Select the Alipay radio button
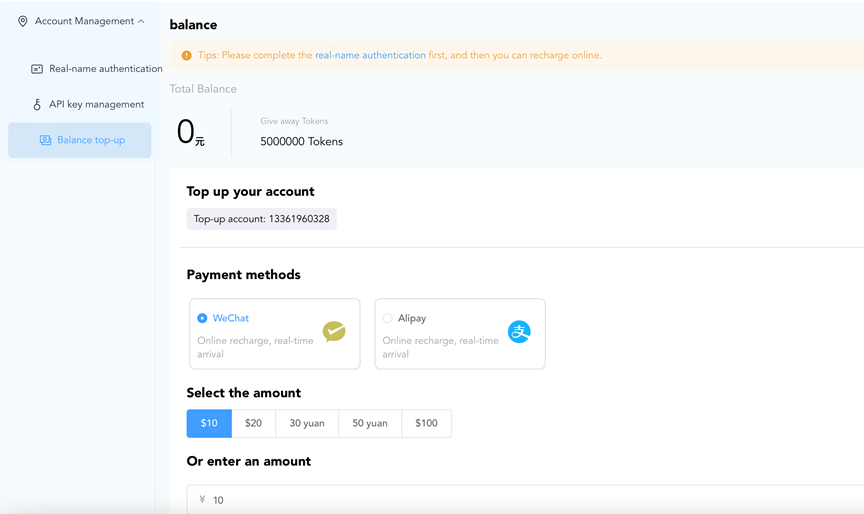This screenshot has width=864, height=514. (387, 318)
